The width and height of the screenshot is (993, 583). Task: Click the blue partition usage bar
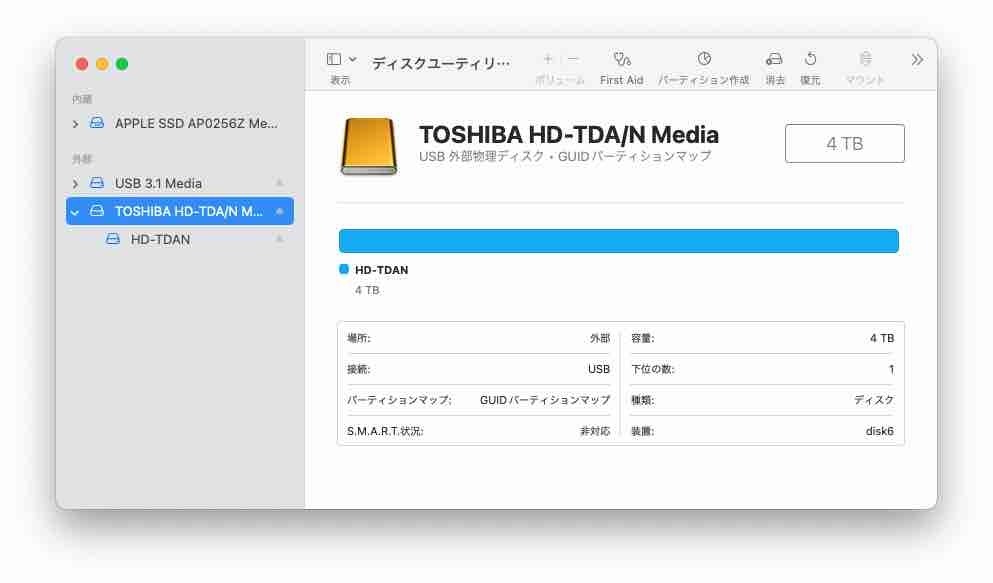tap(619, 241)
